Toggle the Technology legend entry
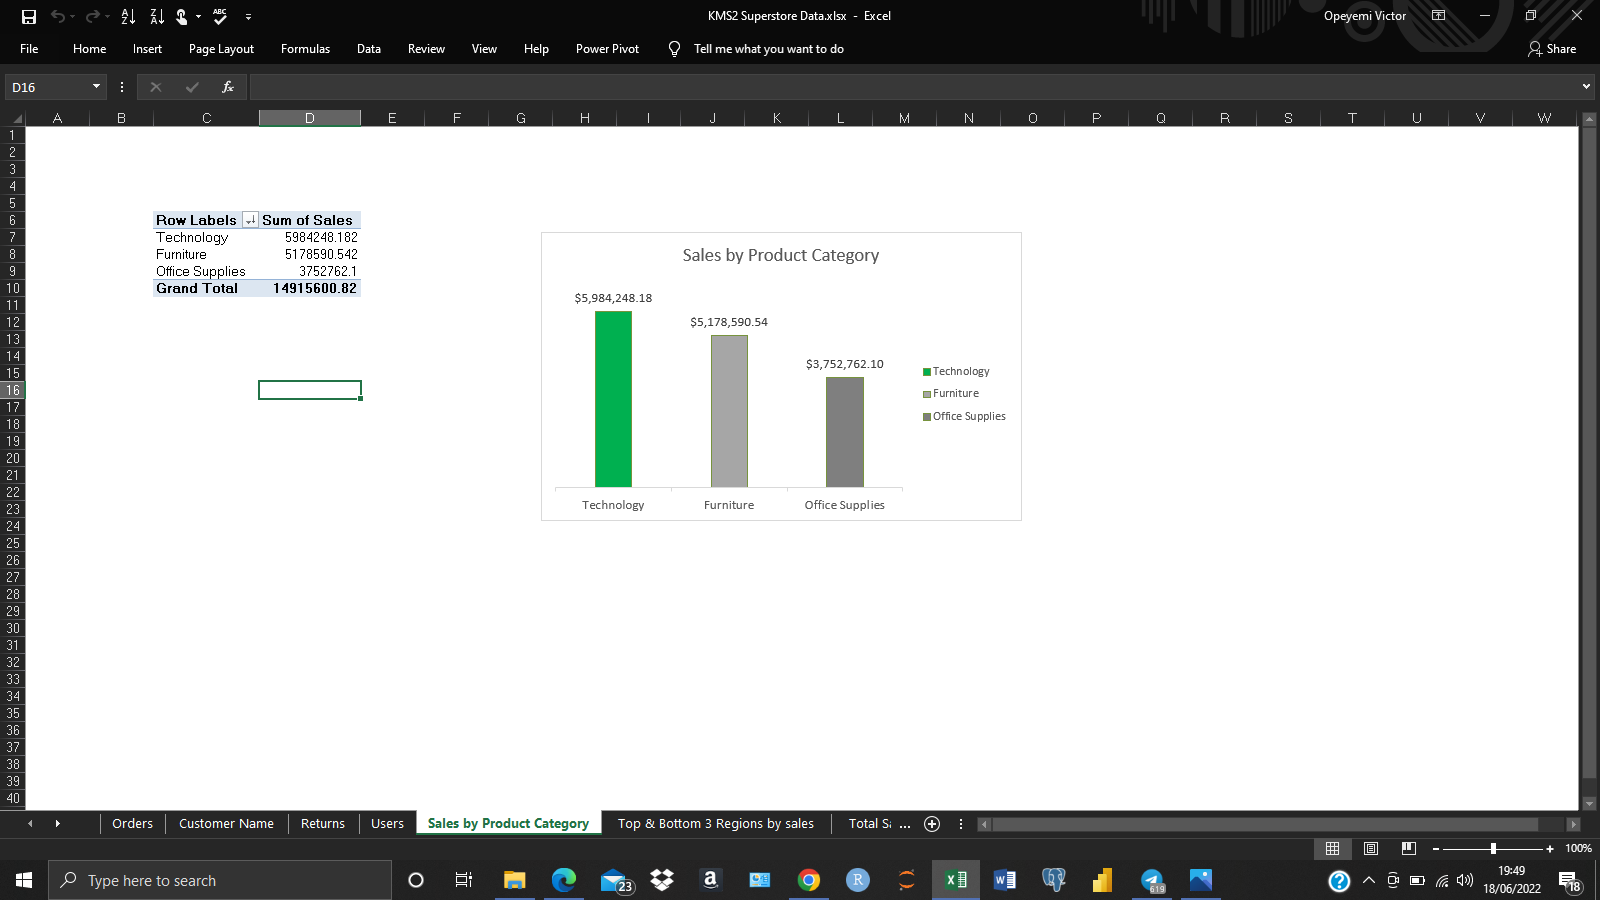 [958, 371]
